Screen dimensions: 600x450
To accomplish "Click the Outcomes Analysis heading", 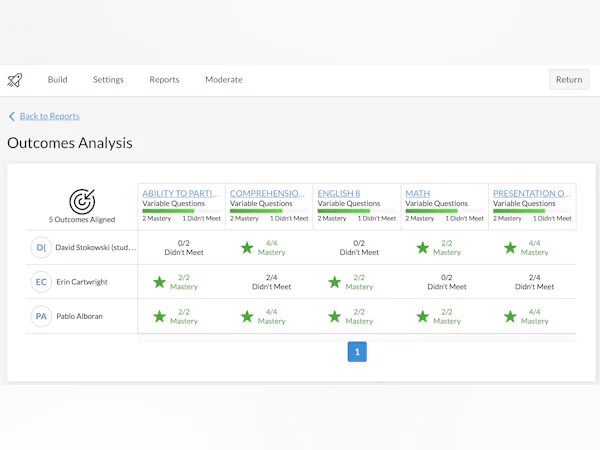I will pos(70,143).
